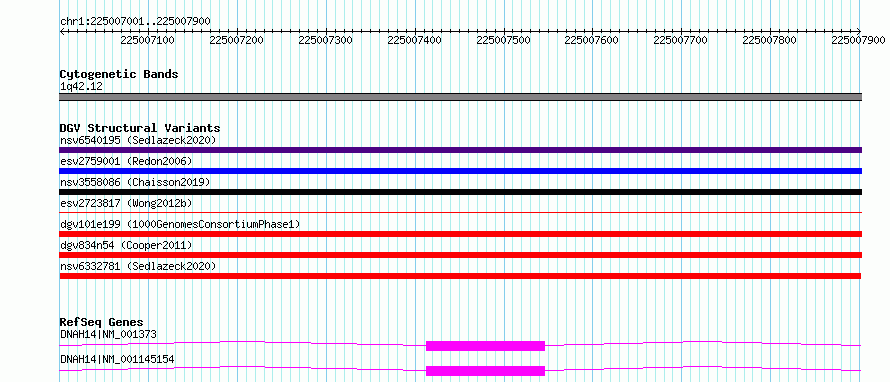Open the RefSeq Genes track title
This screenshot has width=890, height=382.
click(102, 322)
